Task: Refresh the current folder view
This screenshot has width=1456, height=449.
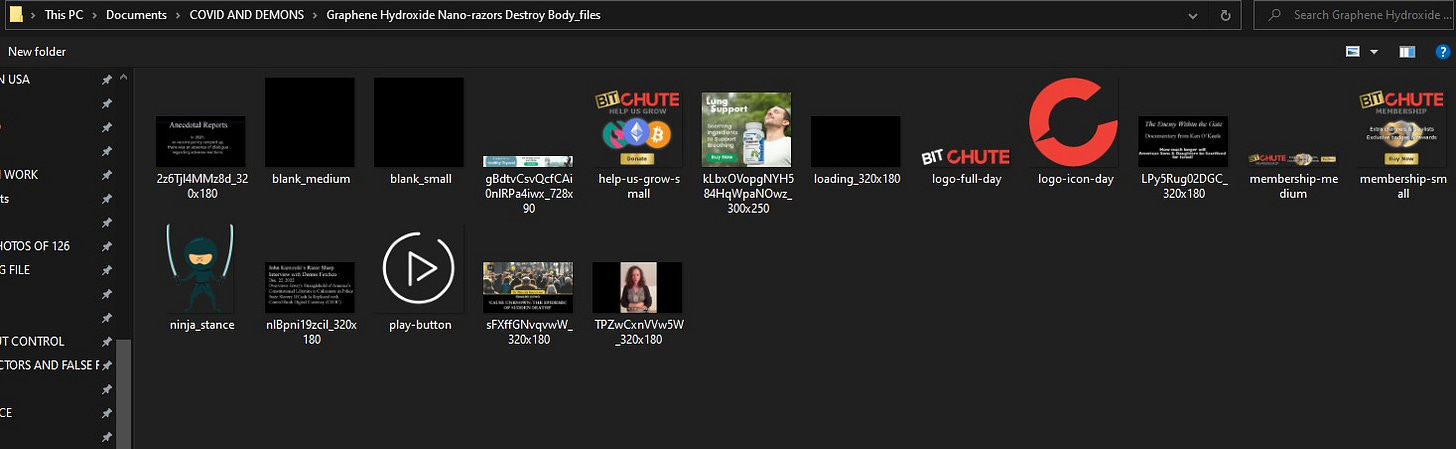Action: [1225, 15]
